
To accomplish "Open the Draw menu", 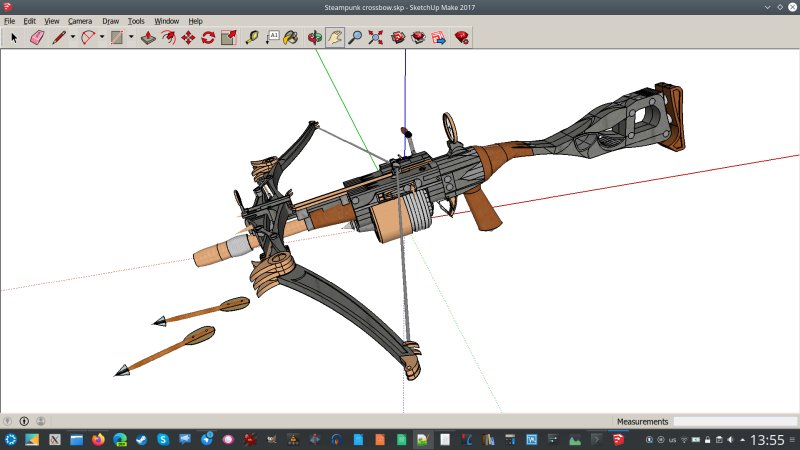I will pos(110,21).
